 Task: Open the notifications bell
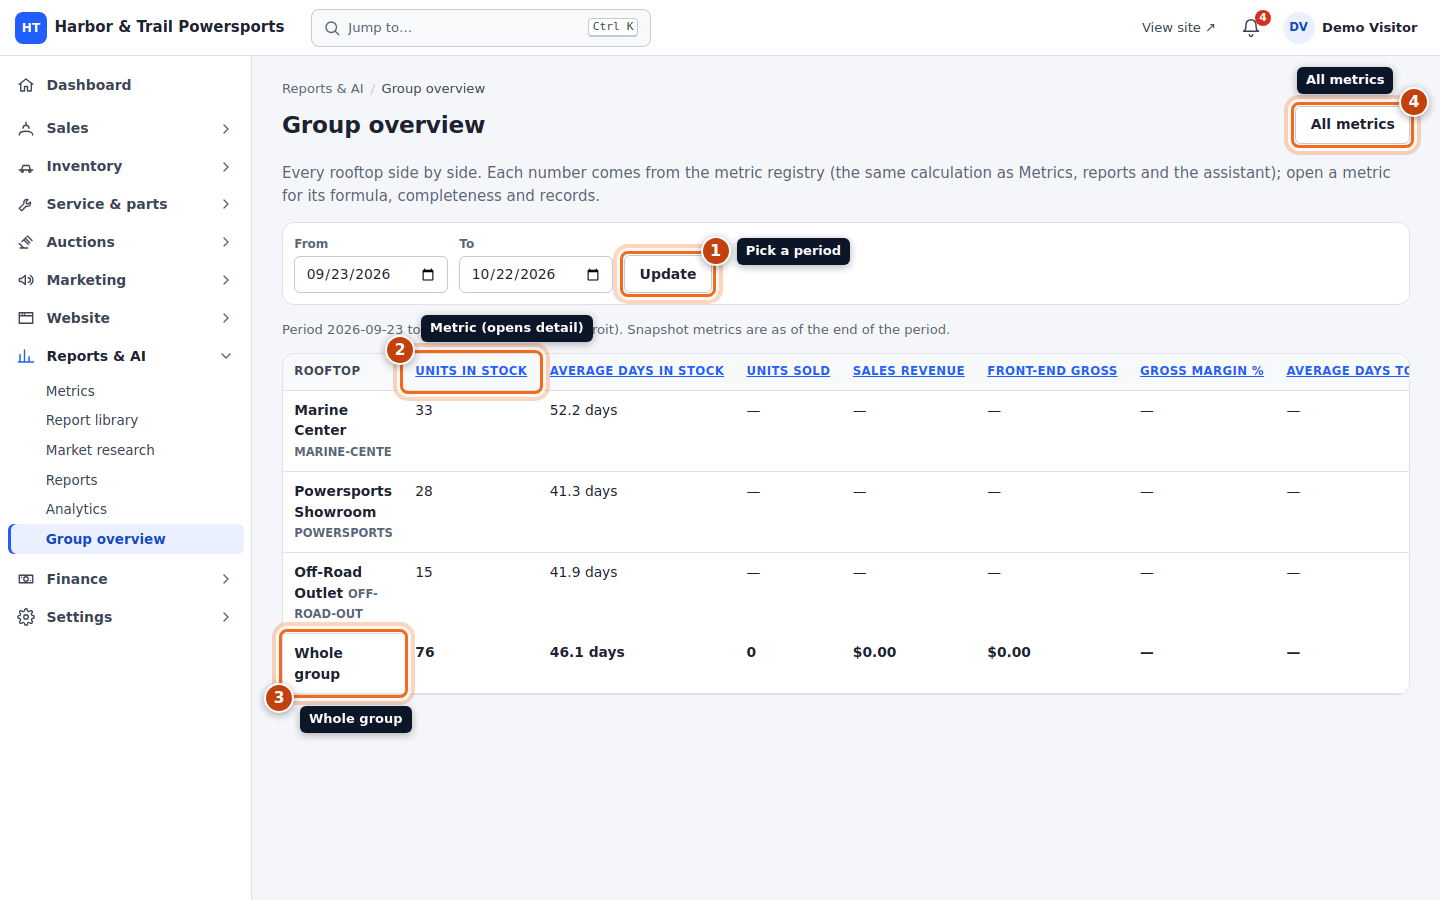[x=1251, y=28]
